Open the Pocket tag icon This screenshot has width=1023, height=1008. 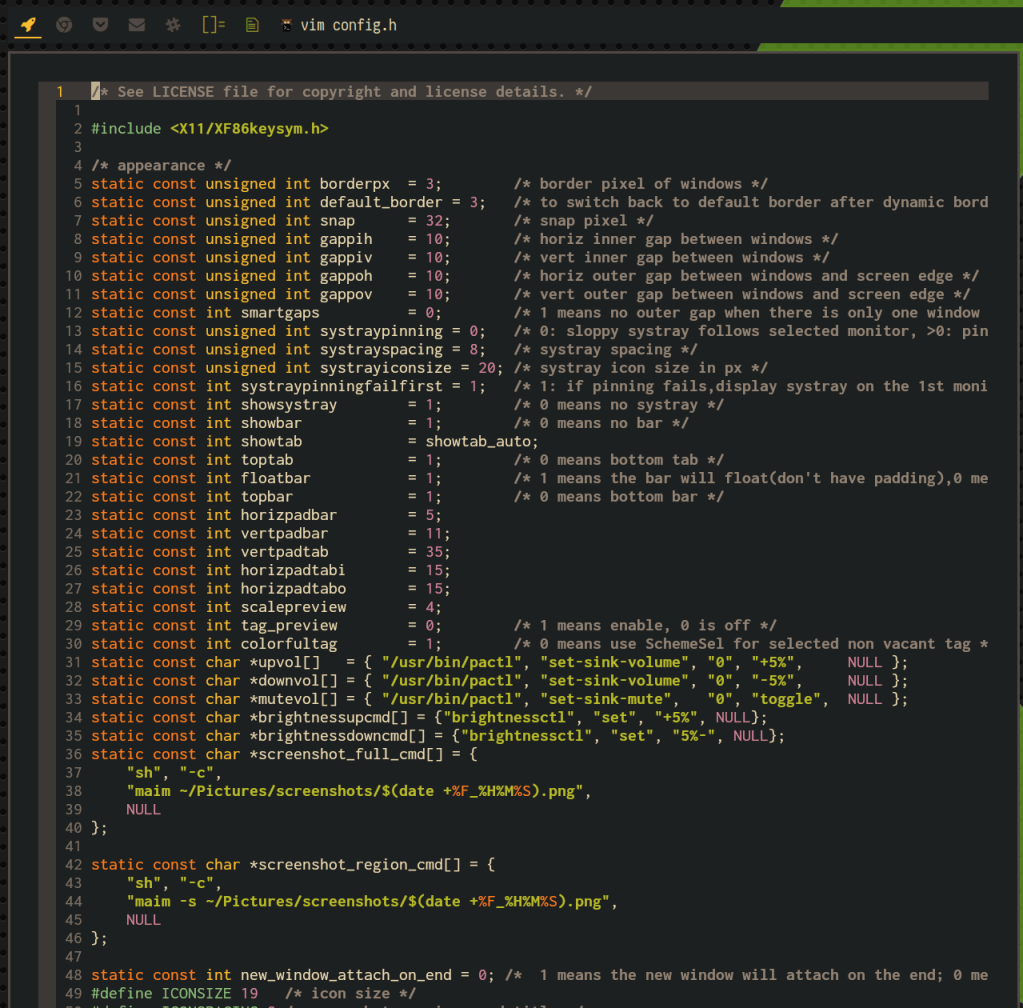[100, 25]
